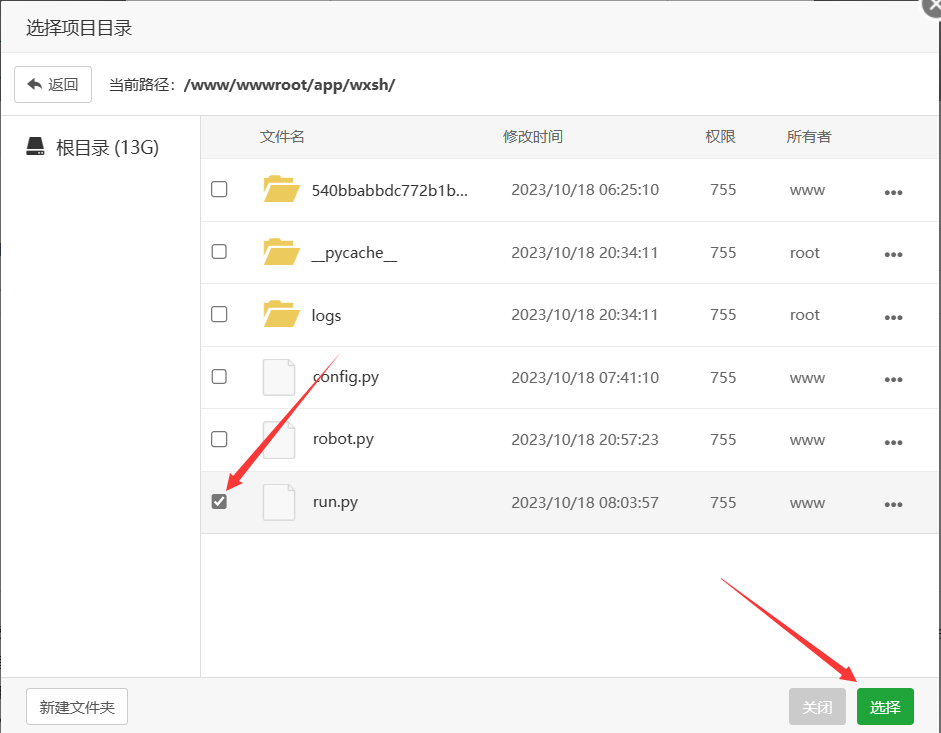This screenshot has width=941, height=733.
Task: Select the config.py file icon
Action: coord(279,377)
